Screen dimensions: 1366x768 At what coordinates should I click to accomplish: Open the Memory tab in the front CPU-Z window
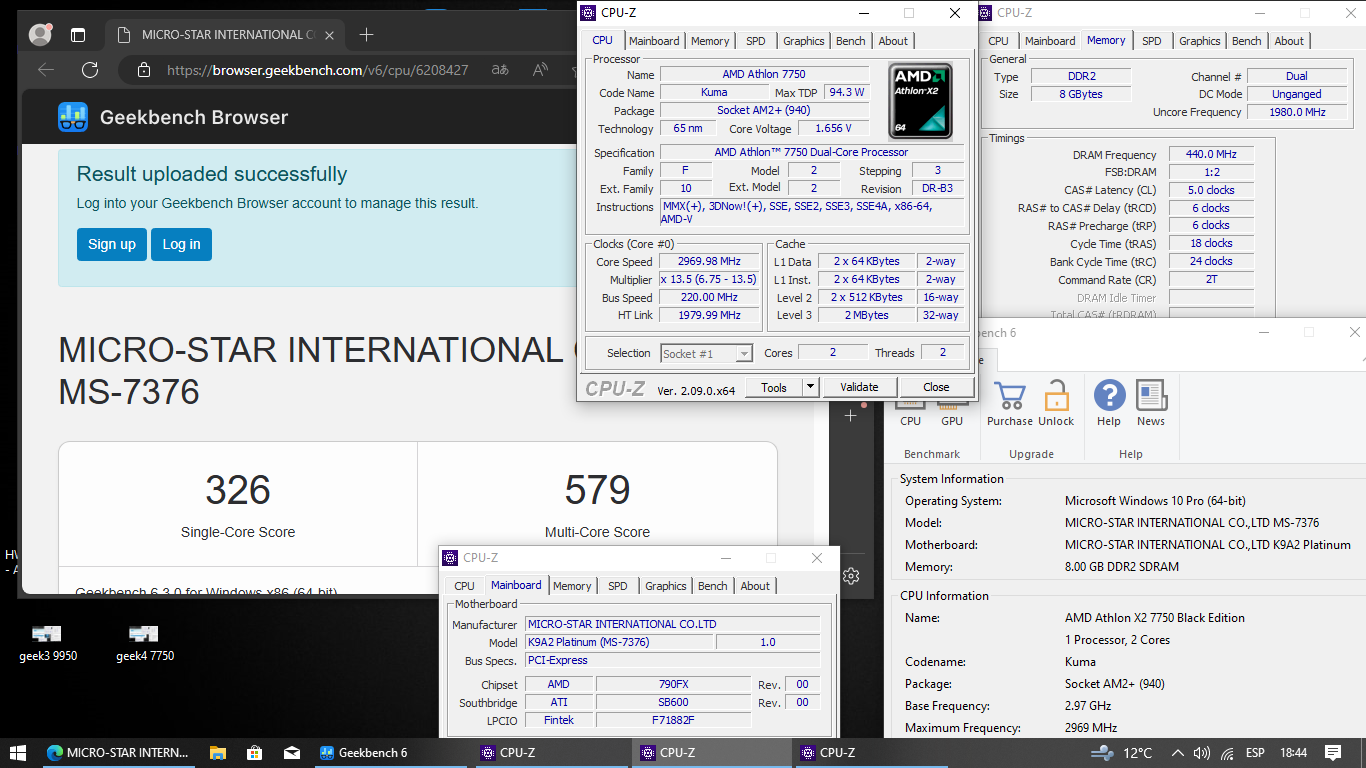click(x=710, y=41)
